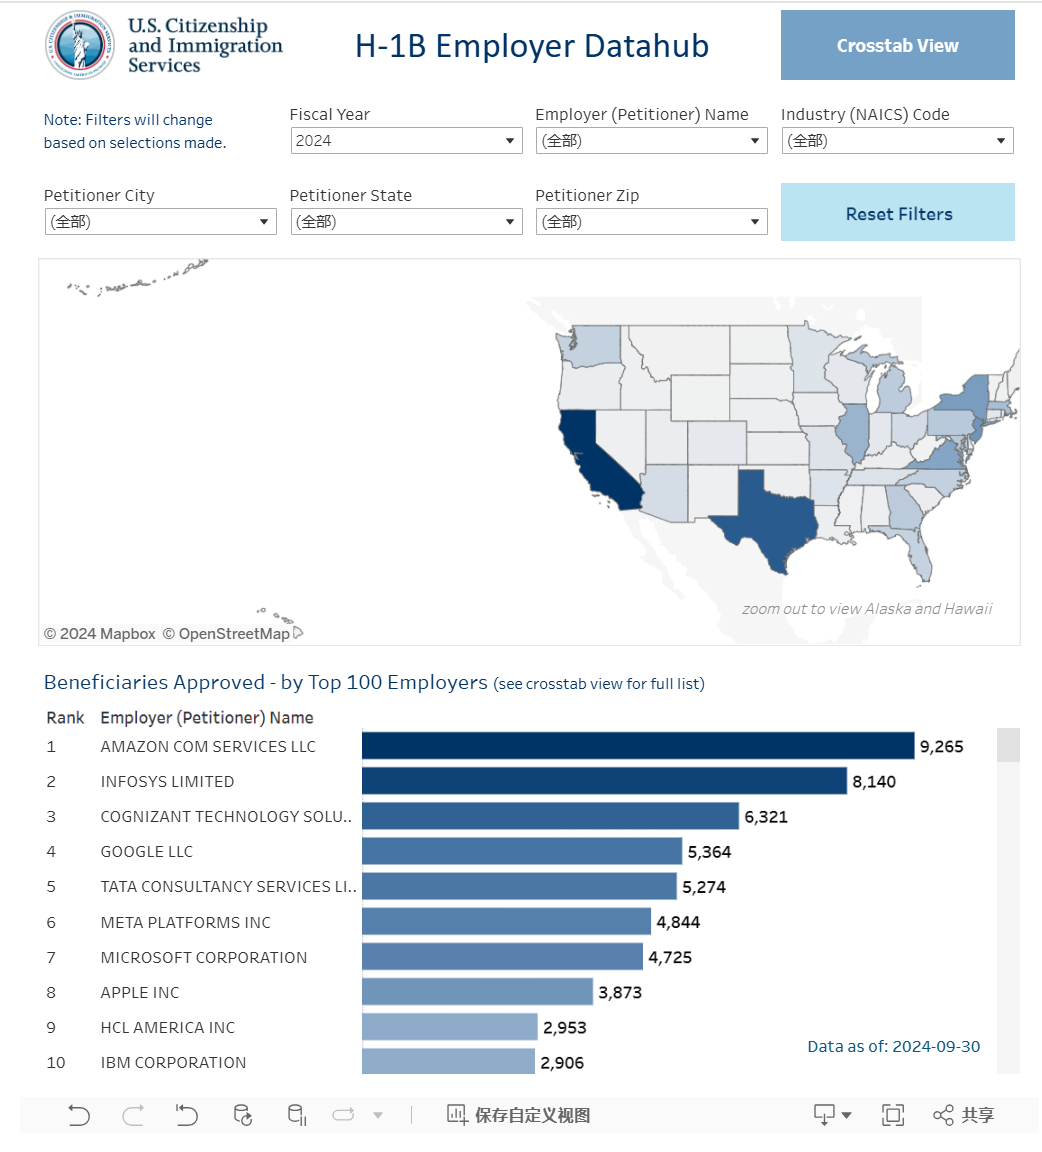Click the employer name GOOGLE LLC
Image resolution: width=1042 pixels, height=1152 pixels.
click(147, 852)
